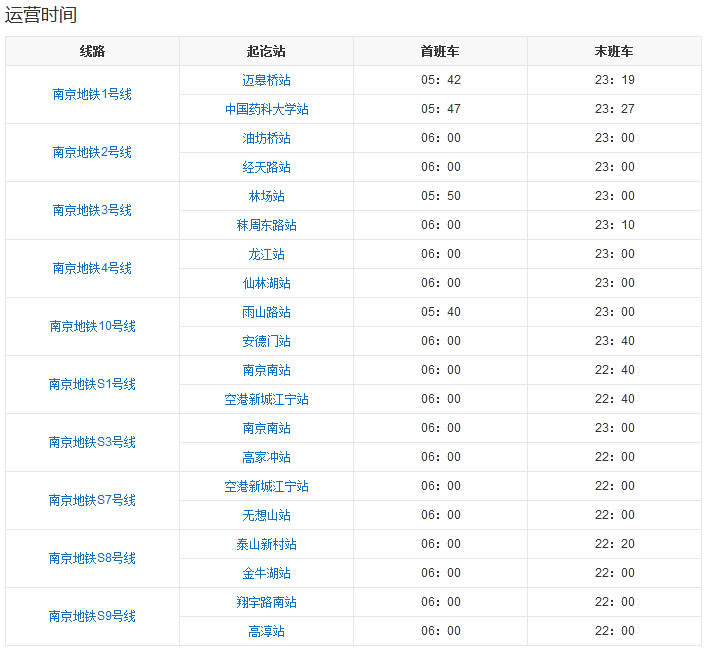Click the 末班车 column header

pyautogui.click(x=614, y=51)
